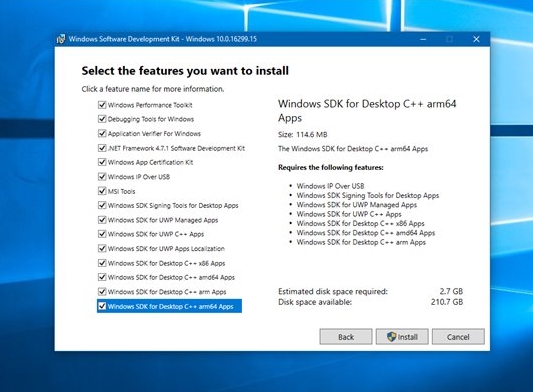Select Windows SDK for Desktop C++ arm Apps label

pos(167,292)
